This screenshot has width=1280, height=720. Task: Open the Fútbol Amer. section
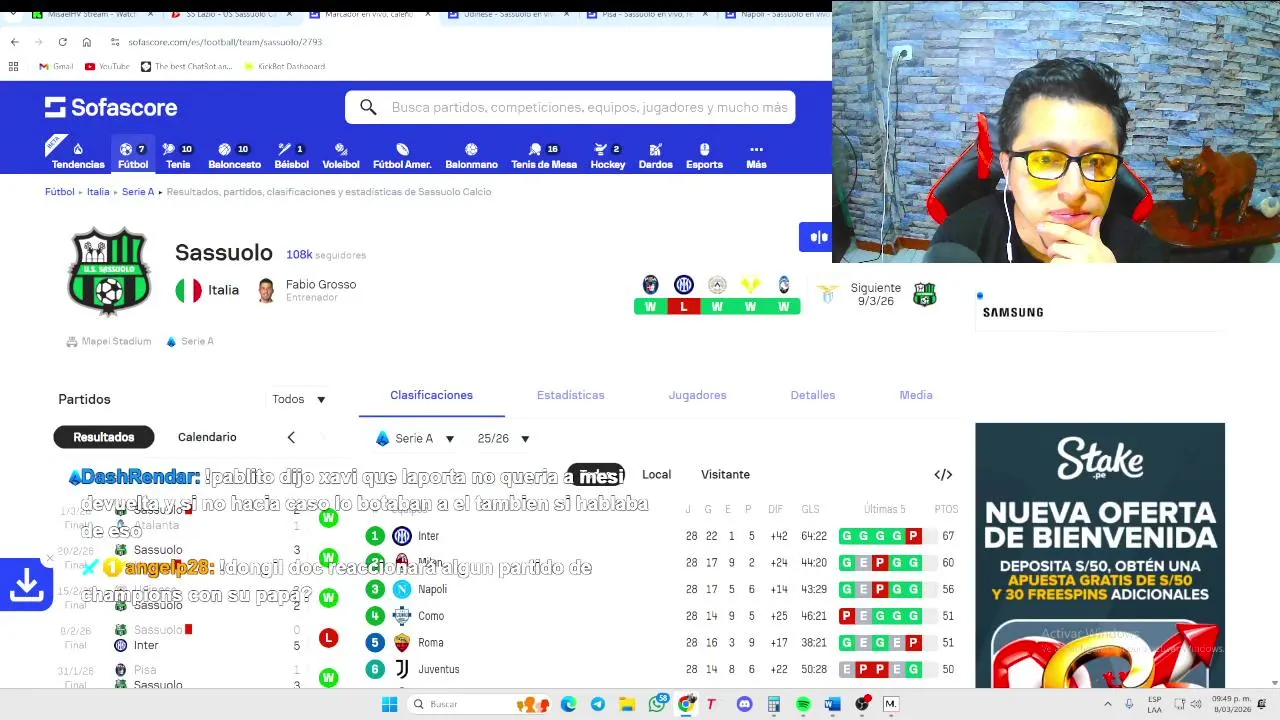pos(402,155)
